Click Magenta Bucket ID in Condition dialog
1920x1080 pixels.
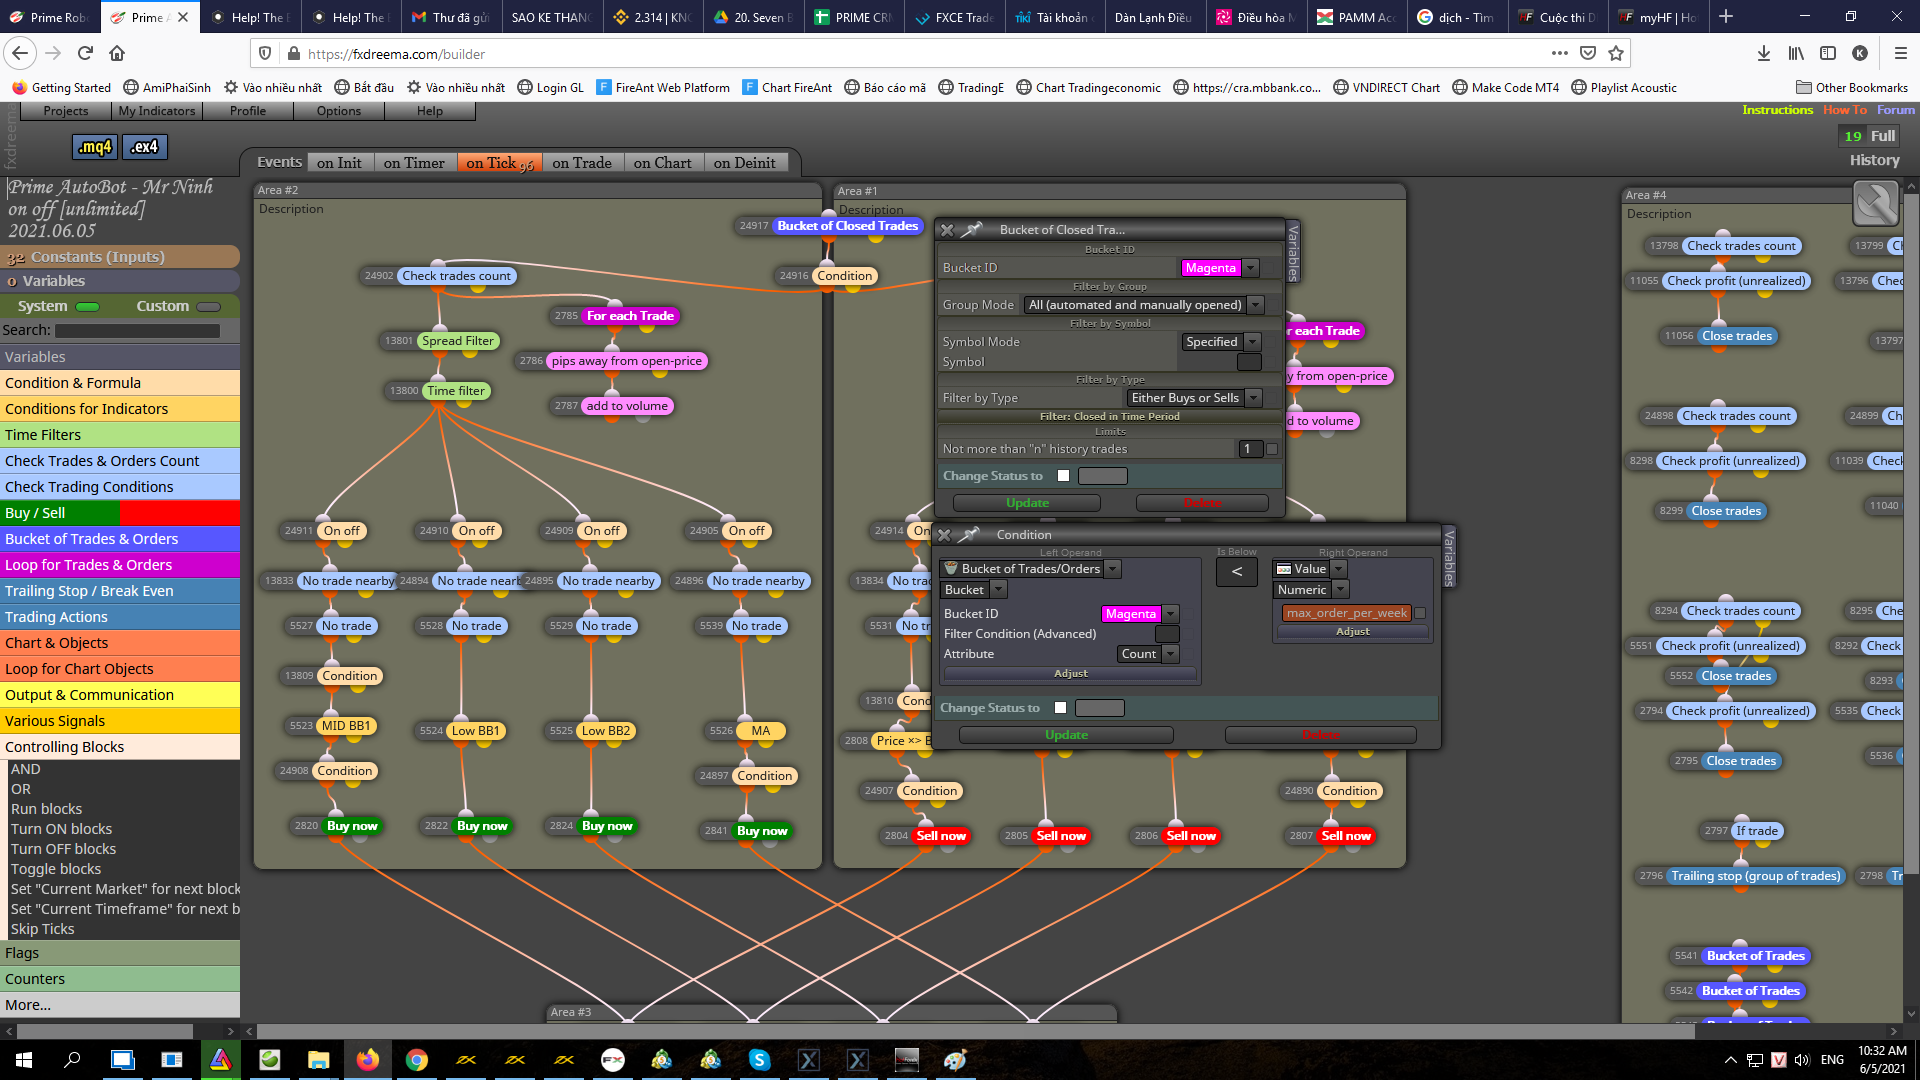[1131, 614]
